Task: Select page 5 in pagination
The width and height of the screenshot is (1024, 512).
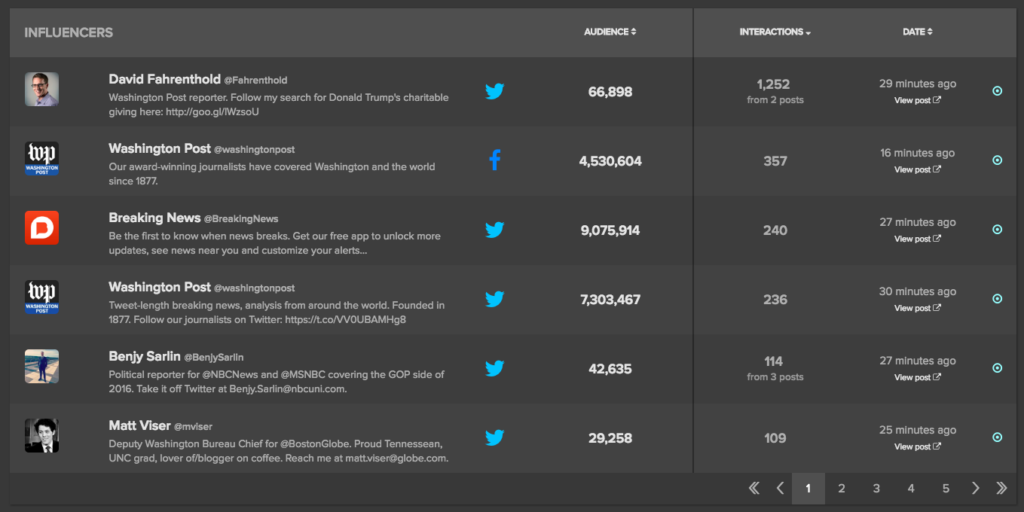Action: coord(945,488)
